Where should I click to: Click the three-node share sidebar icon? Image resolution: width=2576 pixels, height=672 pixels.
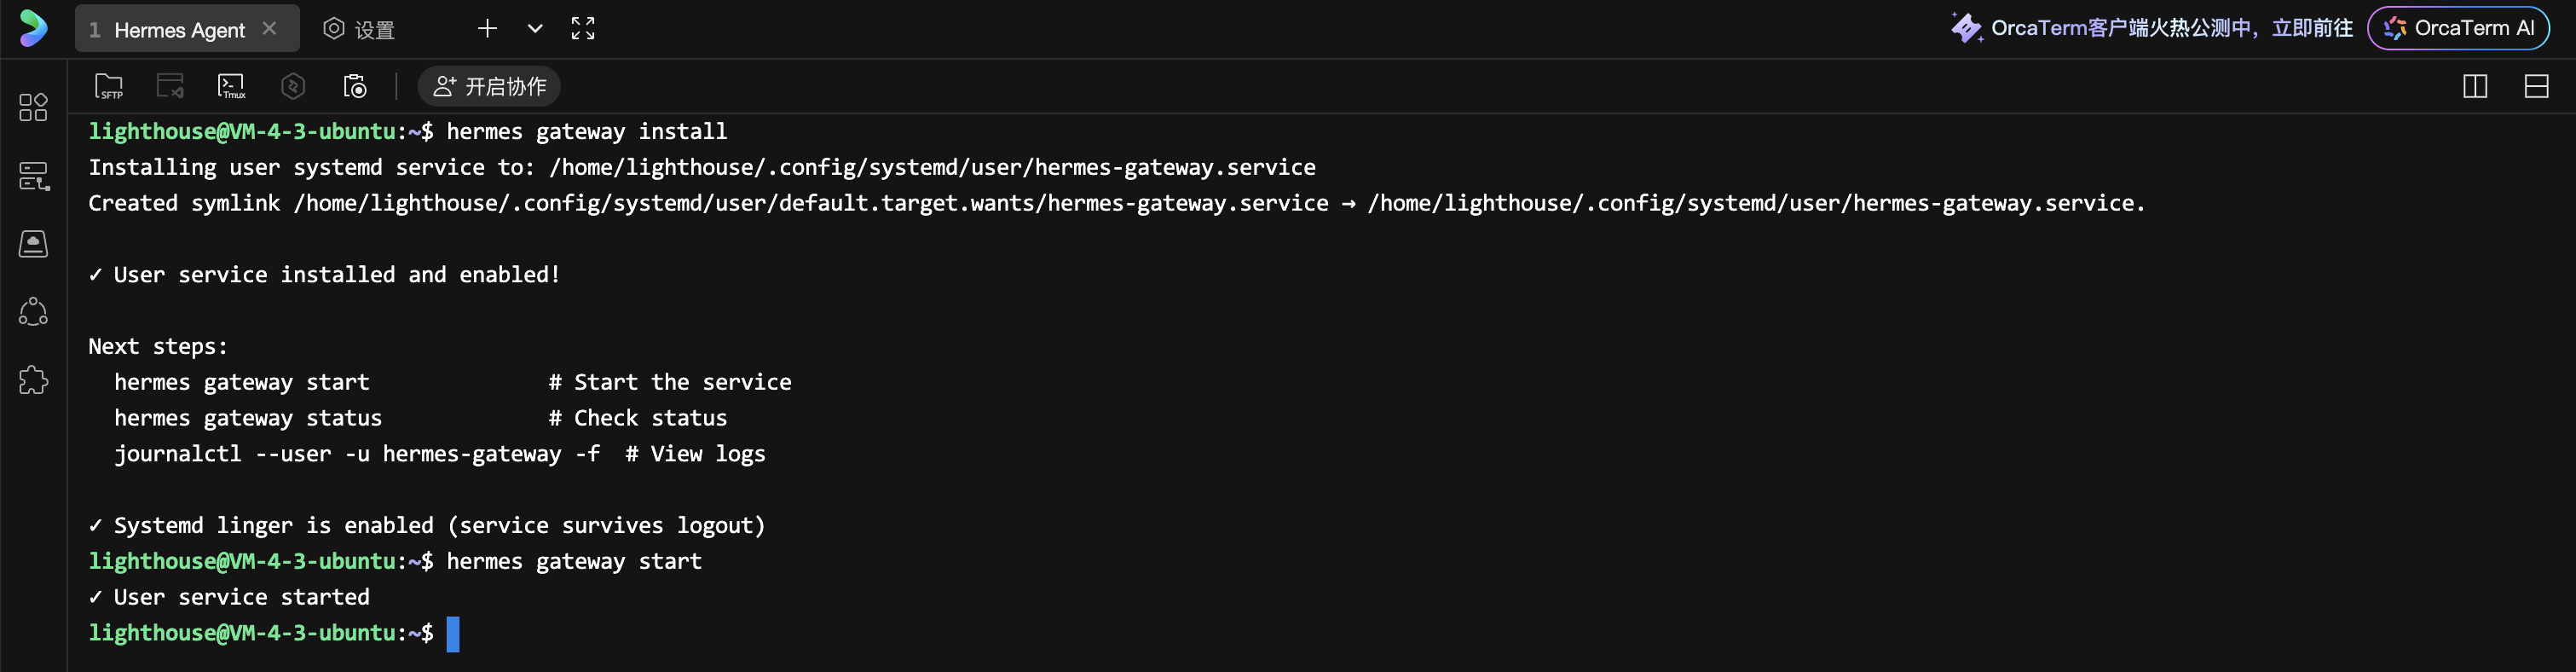(x=33, y=312)
